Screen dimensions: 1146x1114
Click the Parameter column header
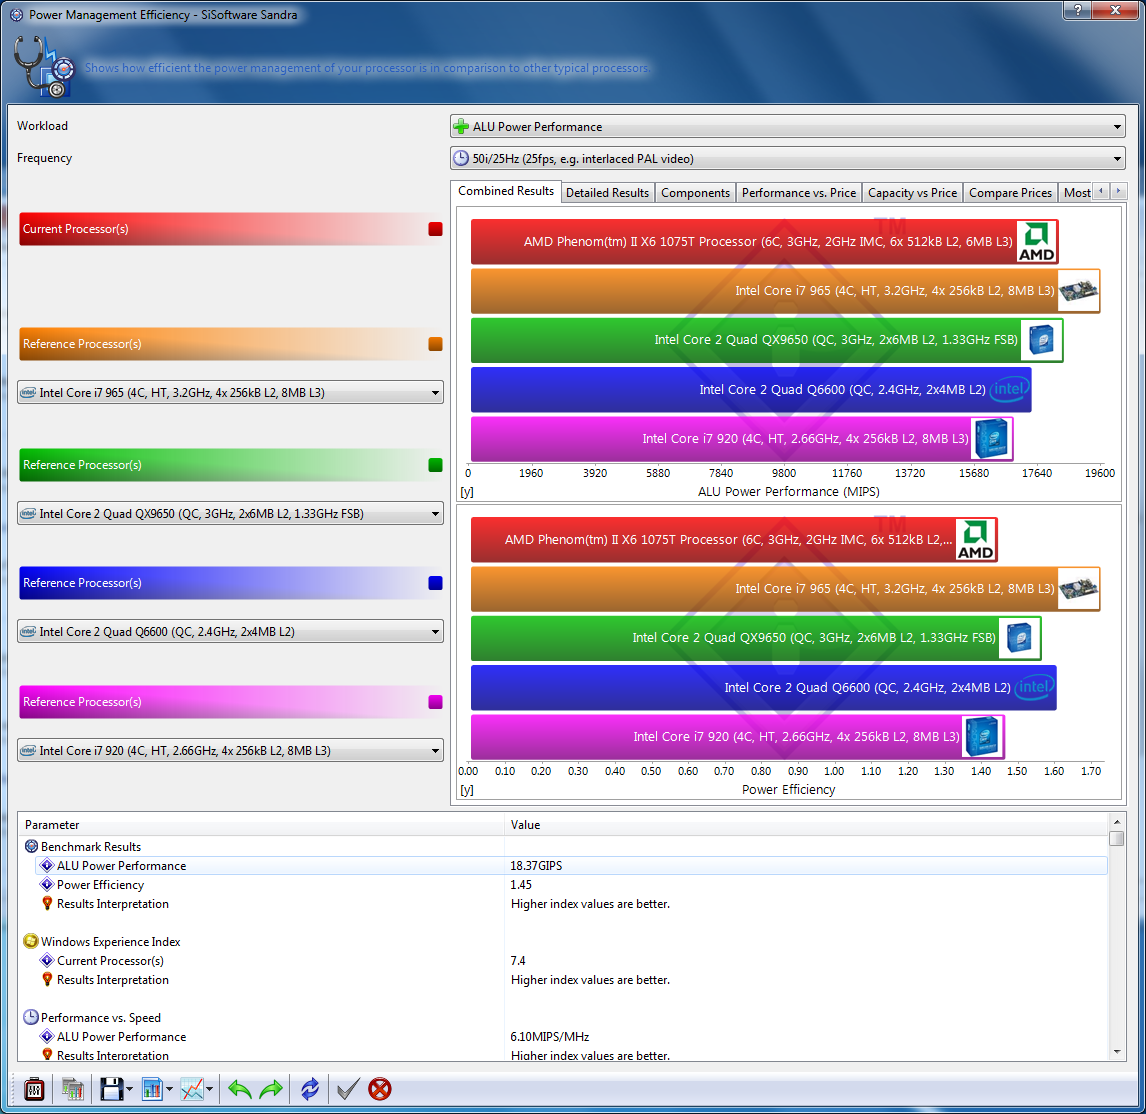pos(262,825)
